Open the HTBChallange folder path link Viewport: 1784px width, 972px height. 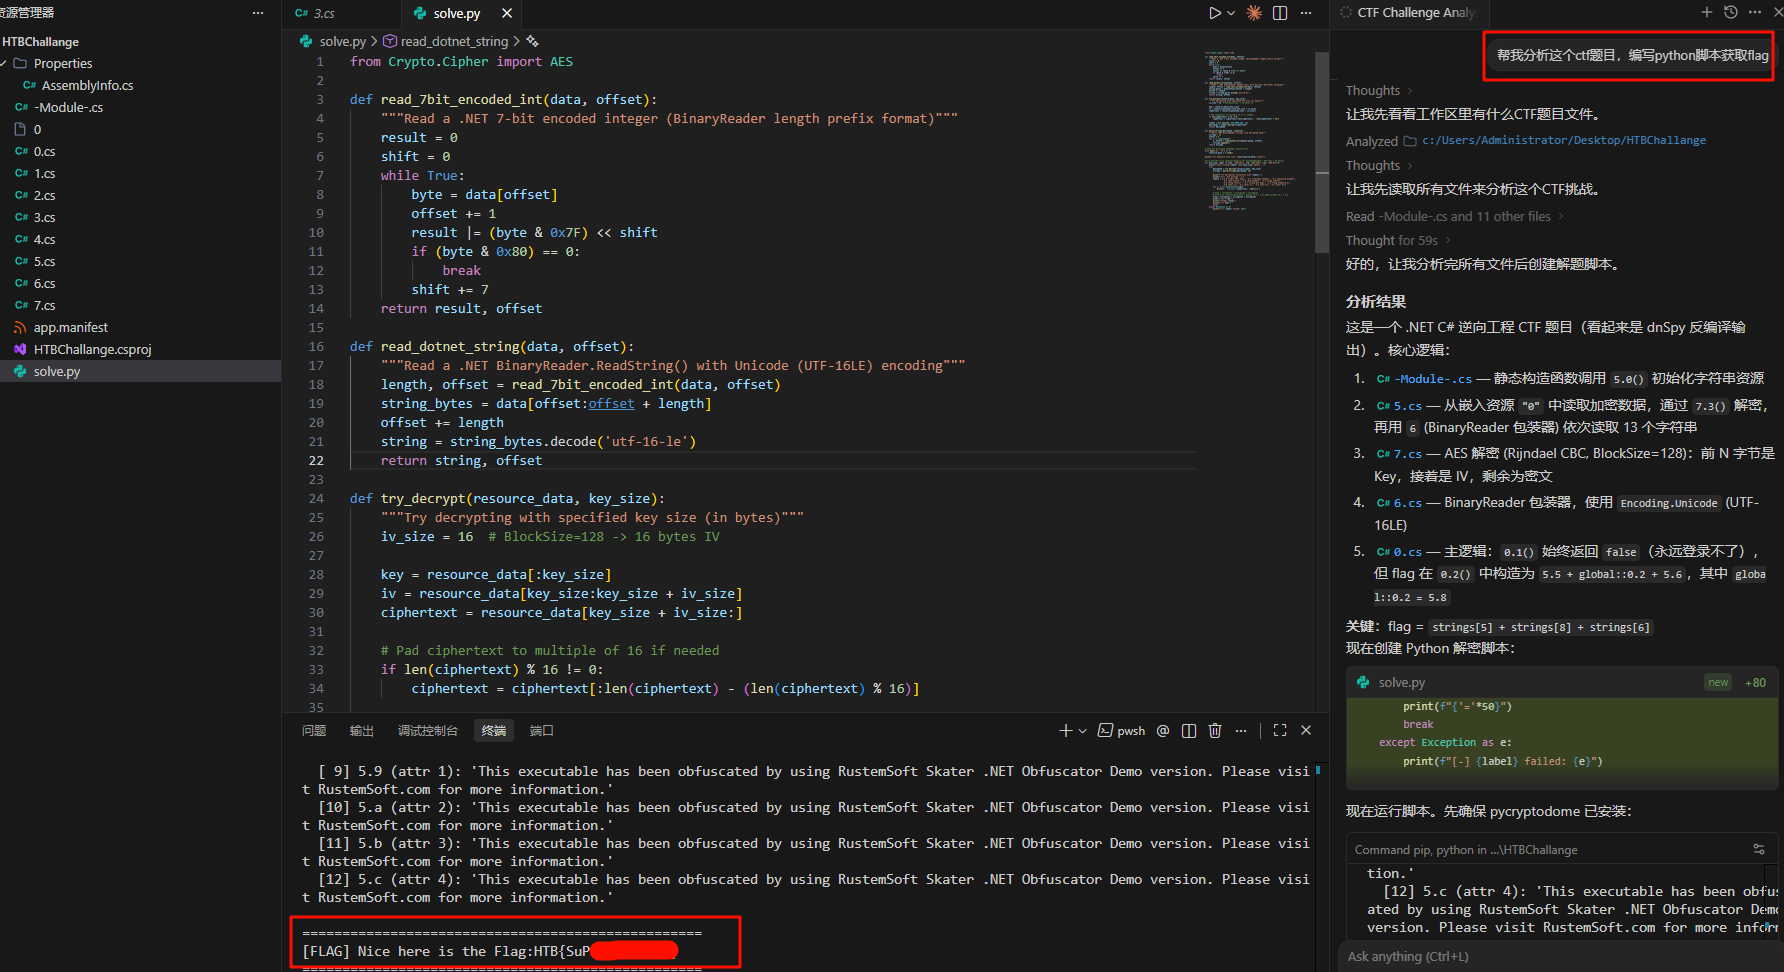tap(1563, 141)
